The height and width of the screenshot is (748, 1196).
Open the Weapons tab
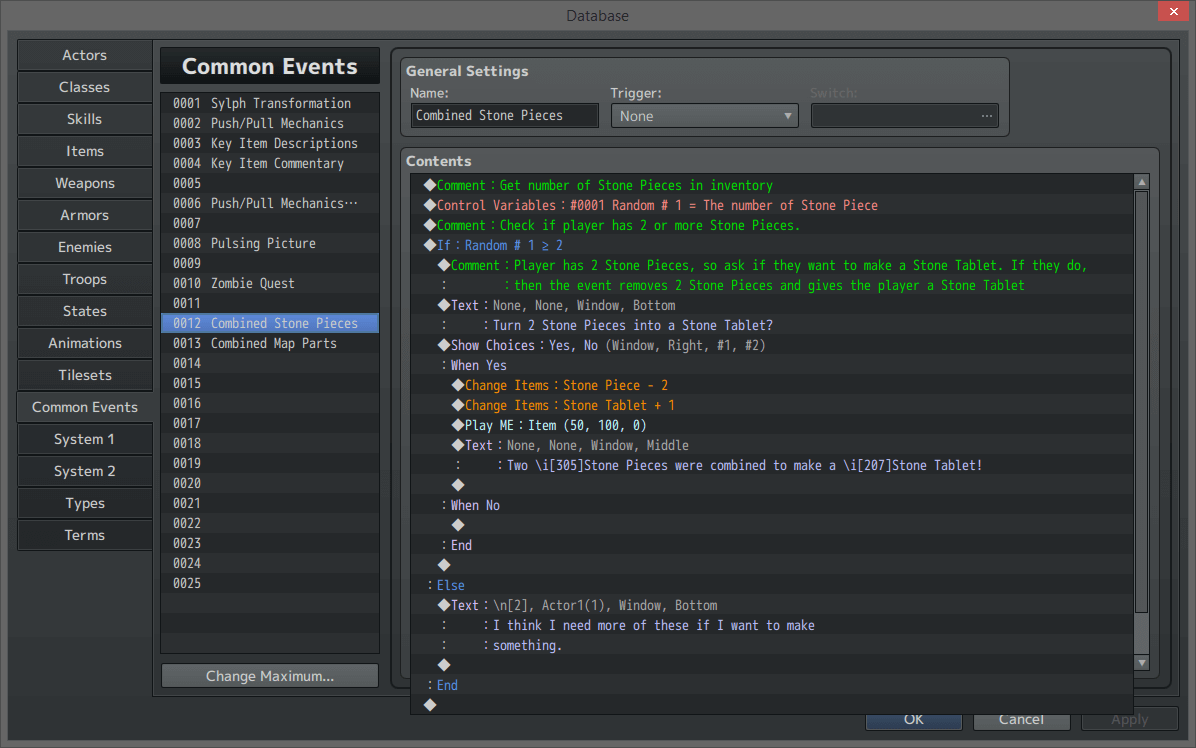[x=85, y=183]
